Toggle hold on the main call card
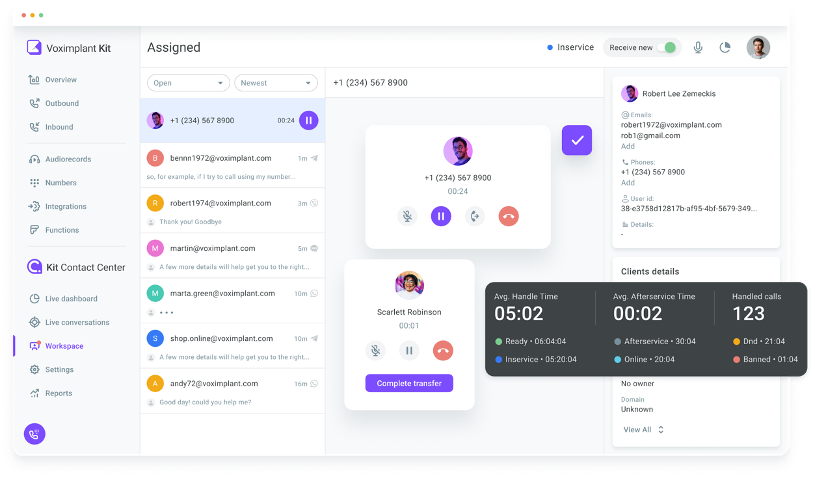 (x=441, y=216)
